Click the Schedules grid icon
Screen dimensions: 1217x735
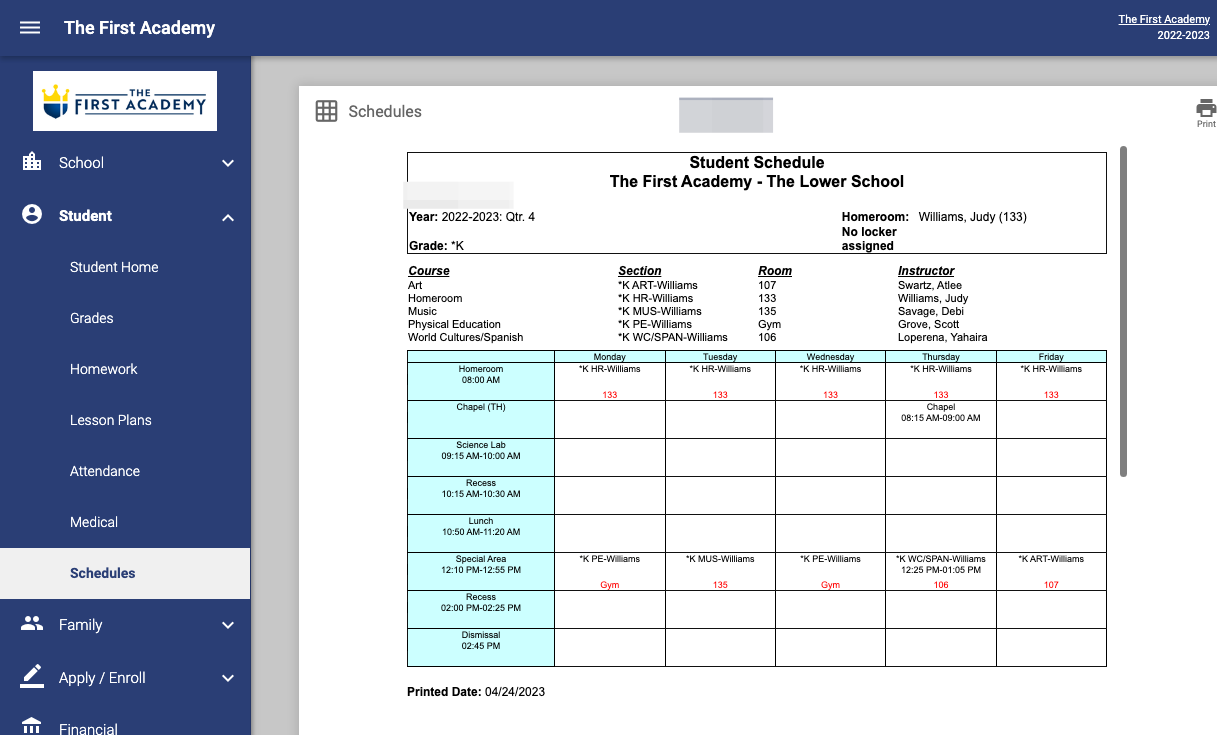326,111
